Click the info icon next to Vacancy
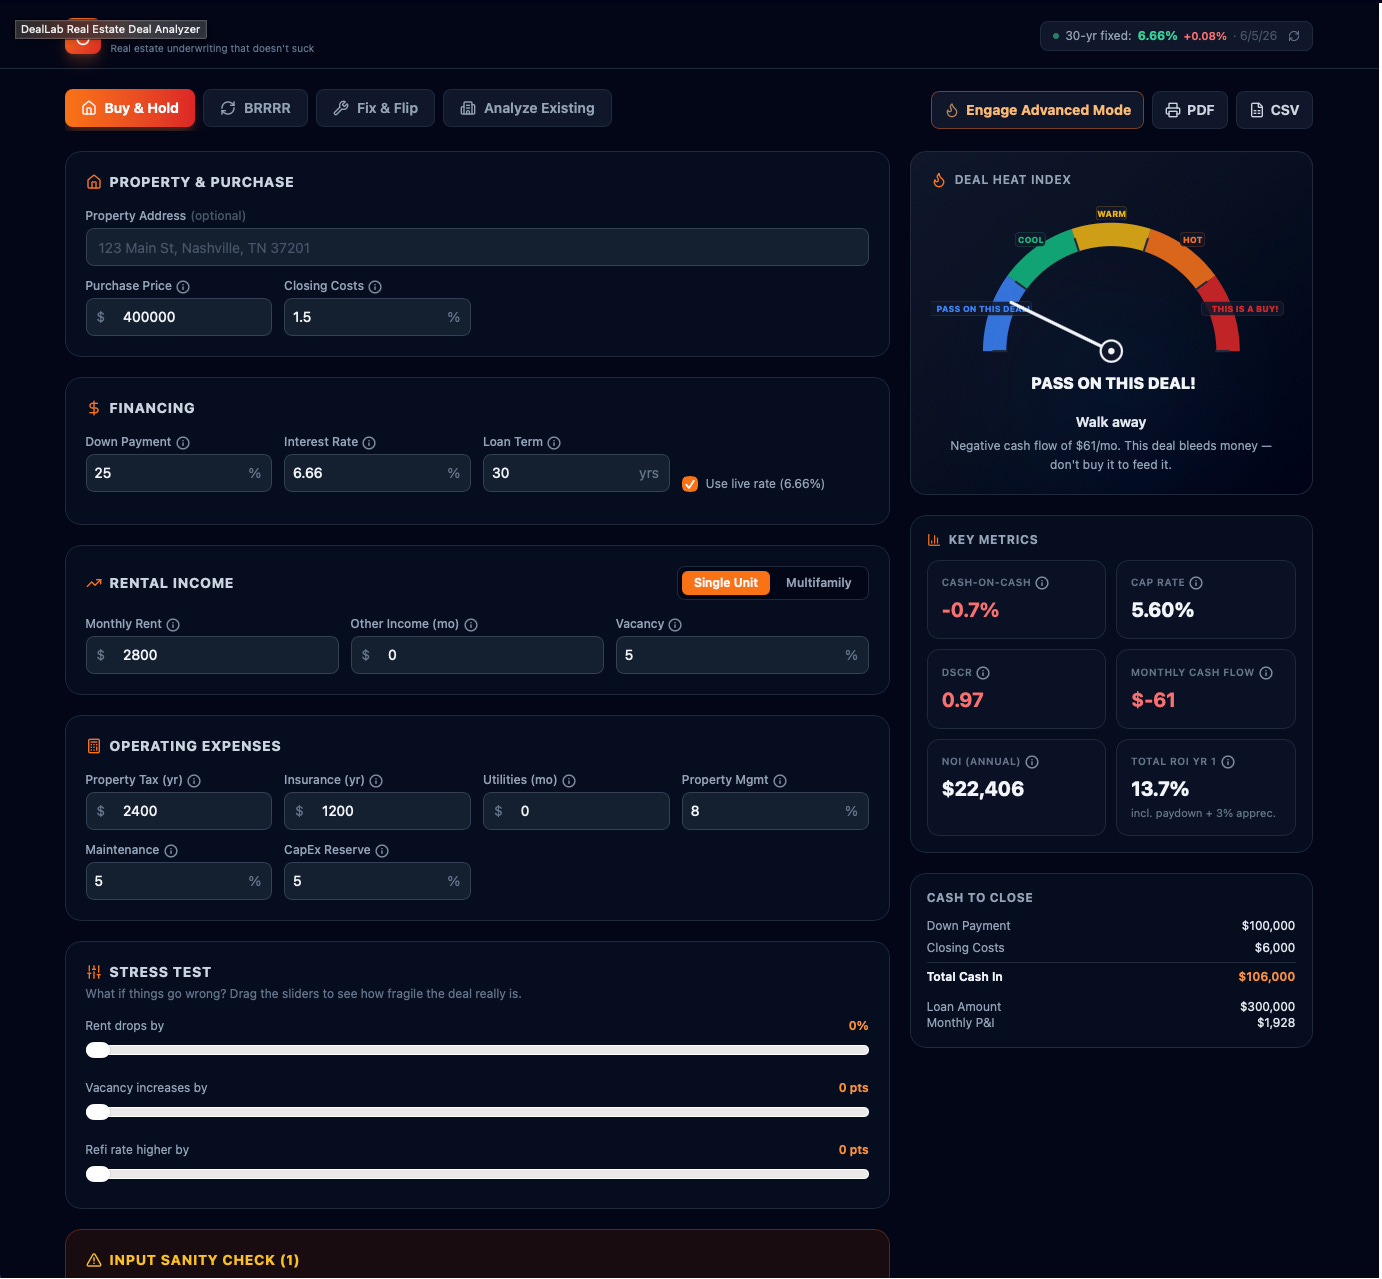This screenshot has width=1382, height=1279. pos(675,625)
